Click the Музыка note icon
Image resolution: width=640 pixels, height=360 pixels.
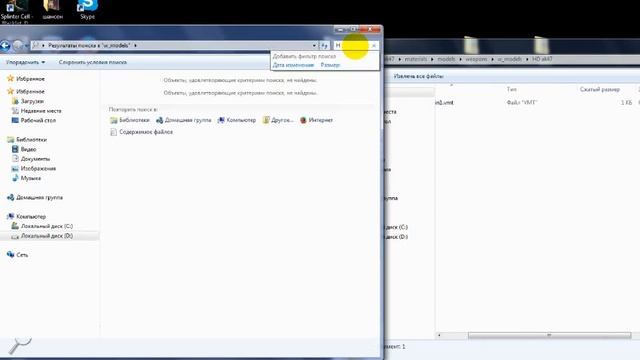pos(15,178)
